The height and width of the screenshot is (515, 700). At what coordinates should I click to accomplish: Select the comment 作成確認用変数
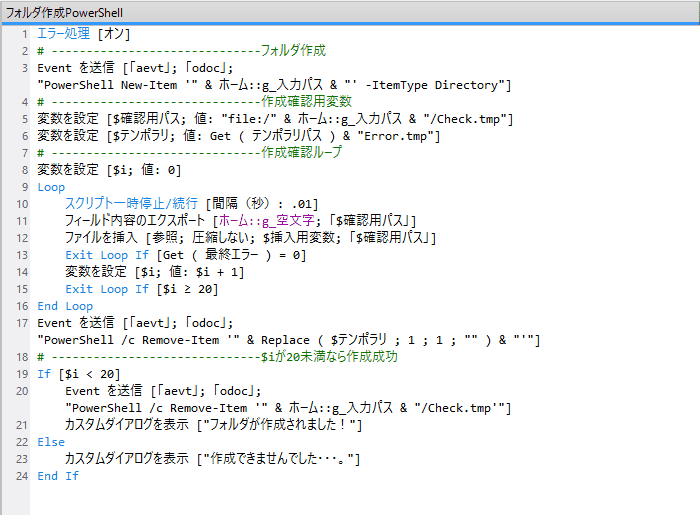pos(194,102)
